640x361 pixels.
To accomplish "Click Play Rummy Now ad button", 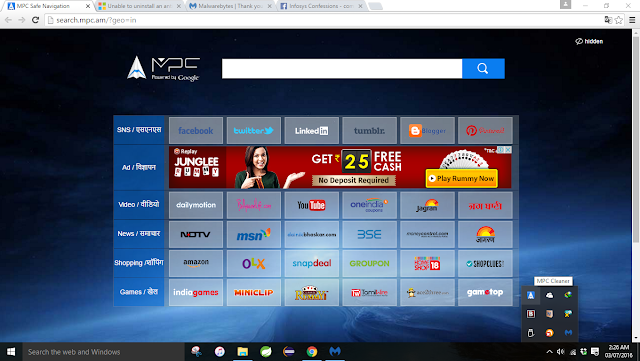I will pos(462,178).
